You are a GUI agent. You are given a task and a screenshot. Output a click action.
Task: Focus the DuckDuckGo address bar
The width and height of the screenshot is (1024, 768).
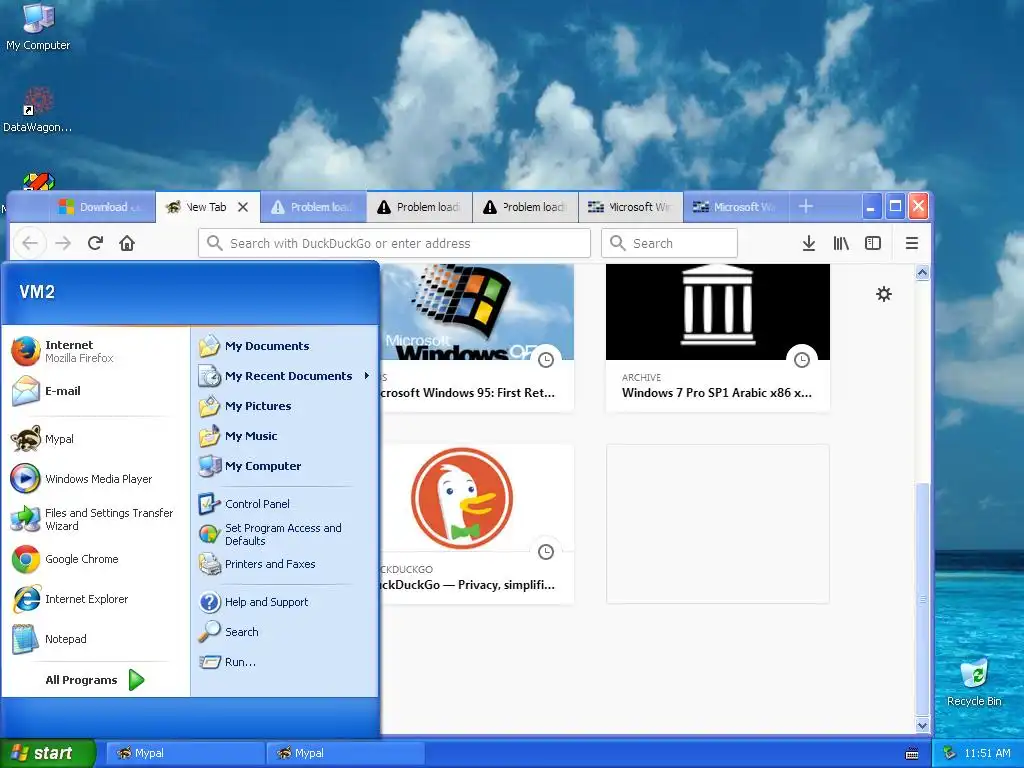tap(394, 243)
